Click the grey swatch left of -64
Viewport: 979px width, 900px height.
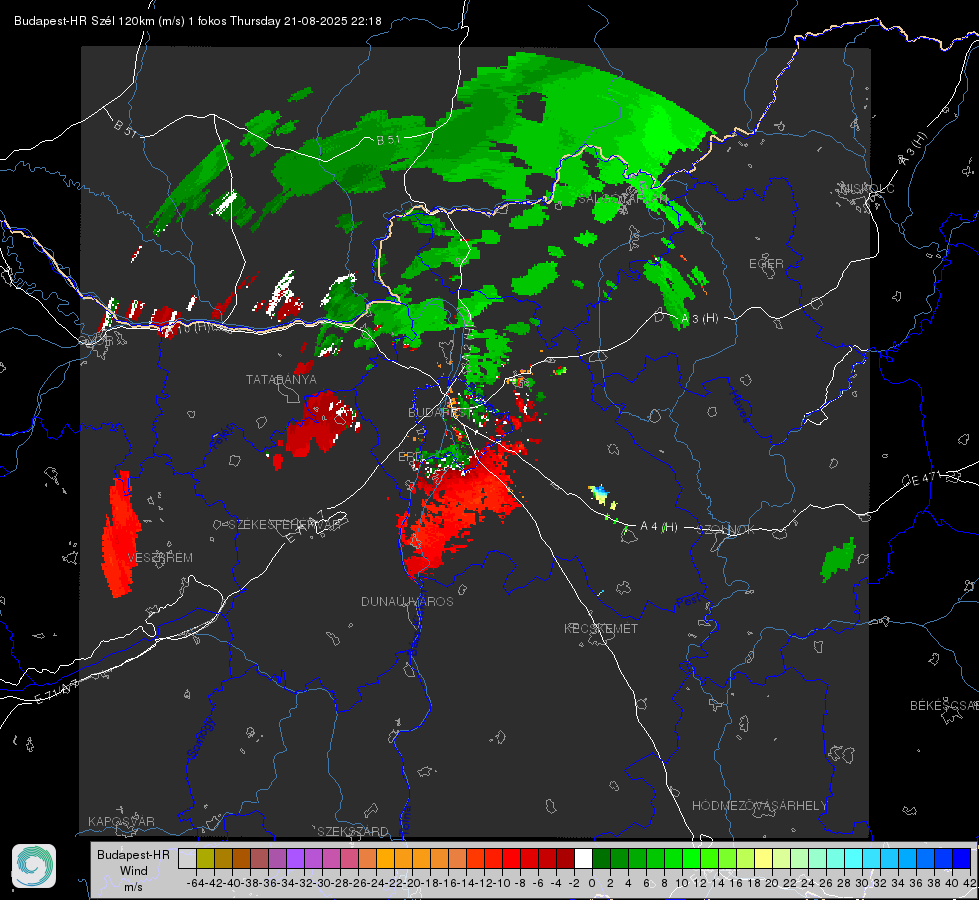(187, 859)
